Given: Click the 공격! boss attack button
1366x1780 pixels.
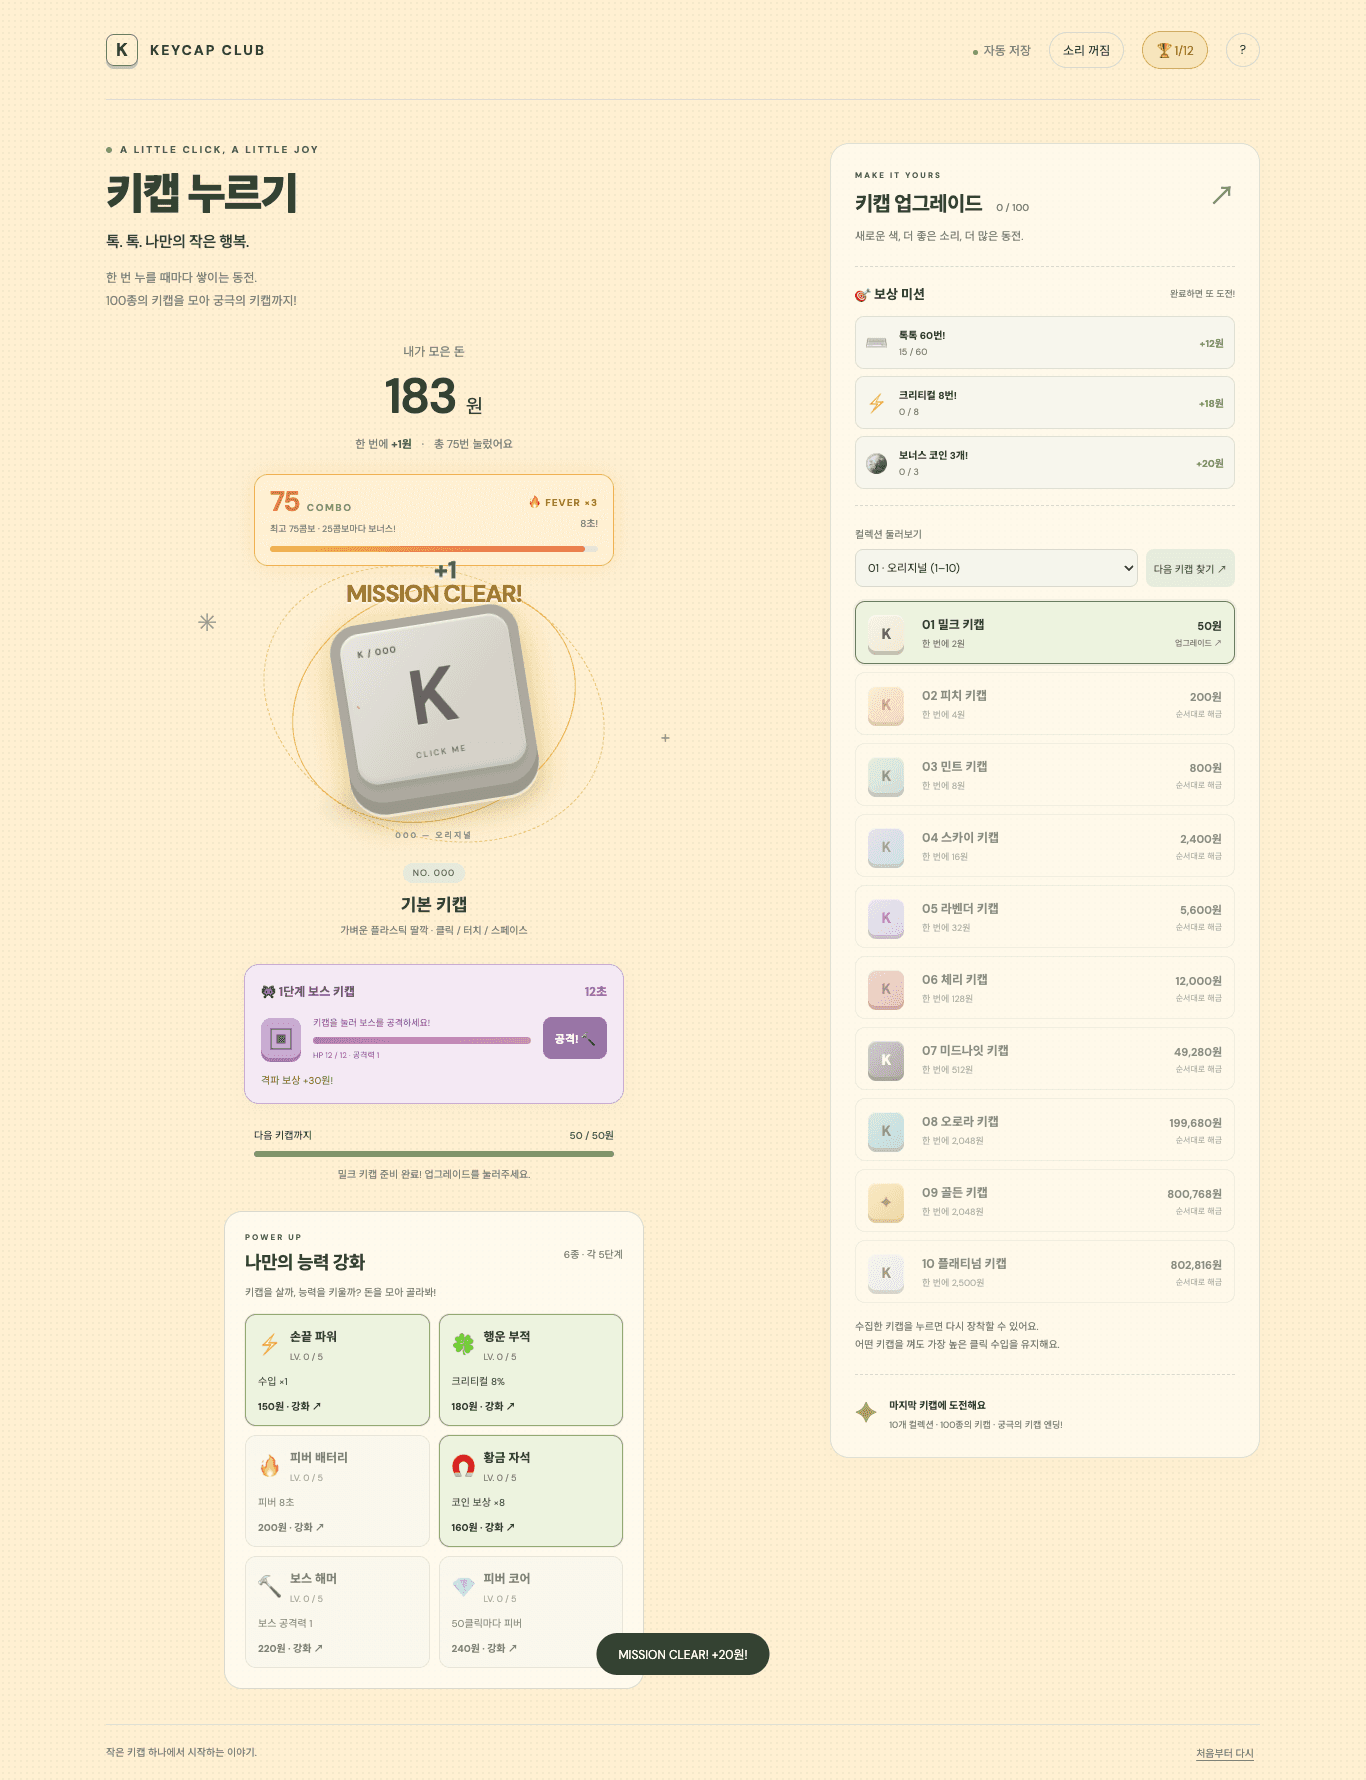Looking at the screenshot, I should (575, 1038).
